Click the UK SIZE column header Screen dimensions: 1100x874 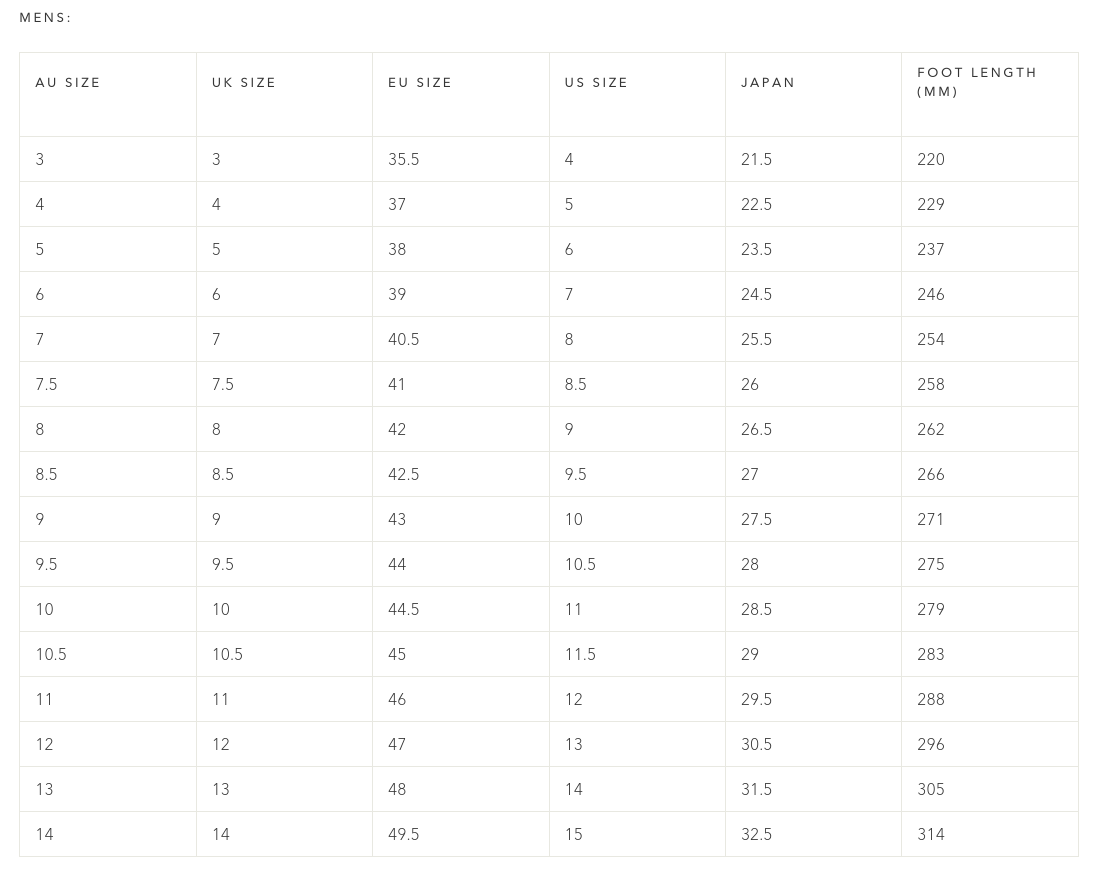click(244, 83)
